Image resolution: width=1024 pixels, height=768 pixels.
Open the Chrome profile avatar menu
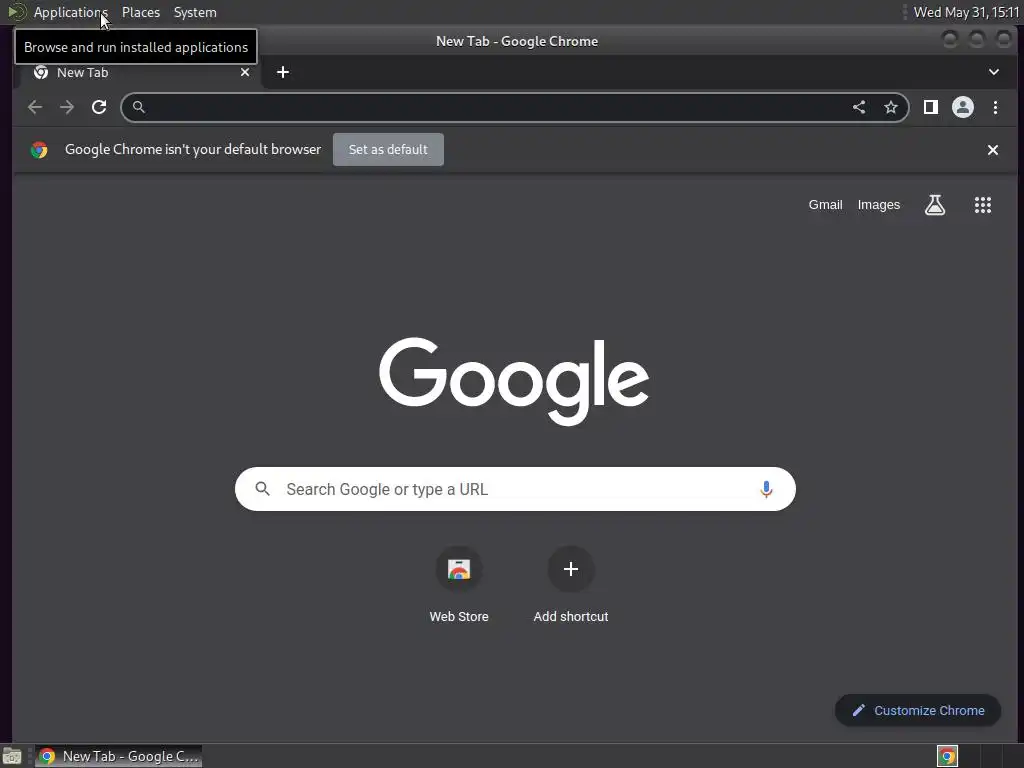(x=963, y=107)
